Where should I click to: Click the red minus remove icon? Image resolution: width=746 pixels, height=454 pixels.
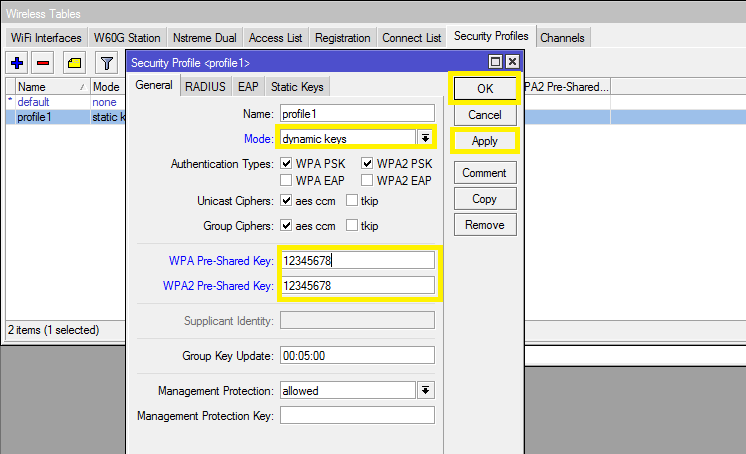(43, 63)
